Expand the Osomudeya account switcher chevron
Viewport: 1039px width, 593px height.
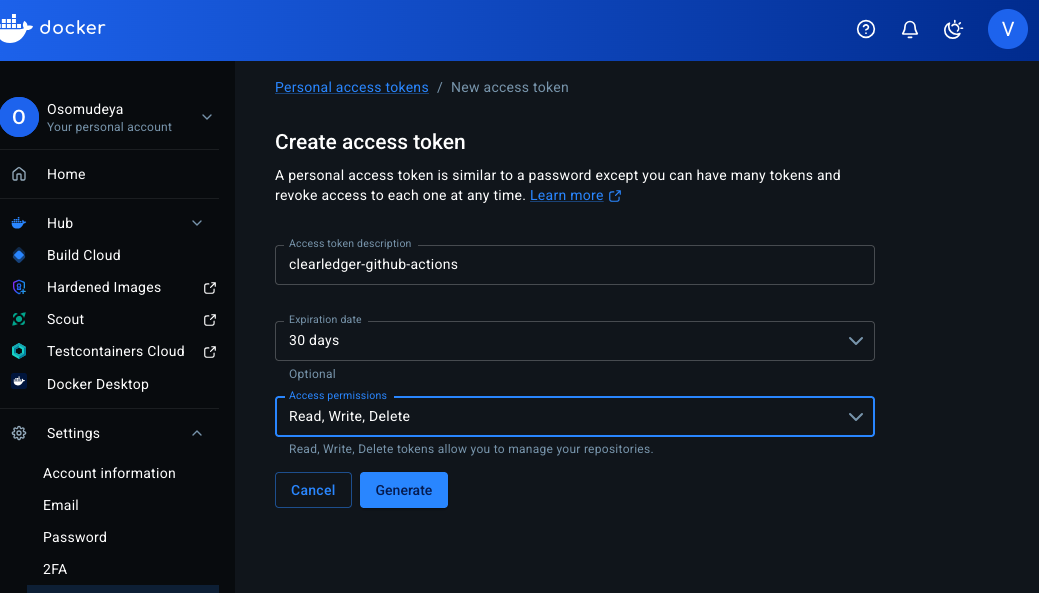click(x=207, y=117)
